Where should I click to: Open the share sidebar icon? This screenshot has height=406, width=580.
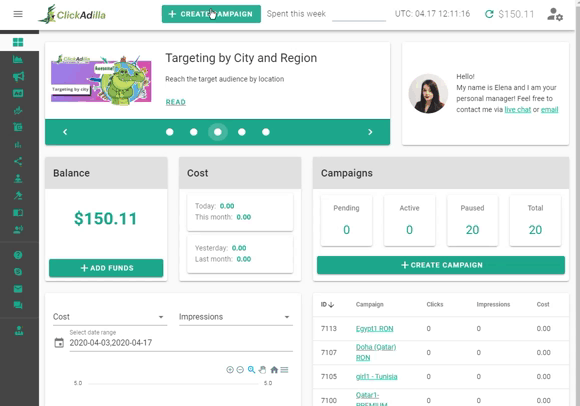18,161
